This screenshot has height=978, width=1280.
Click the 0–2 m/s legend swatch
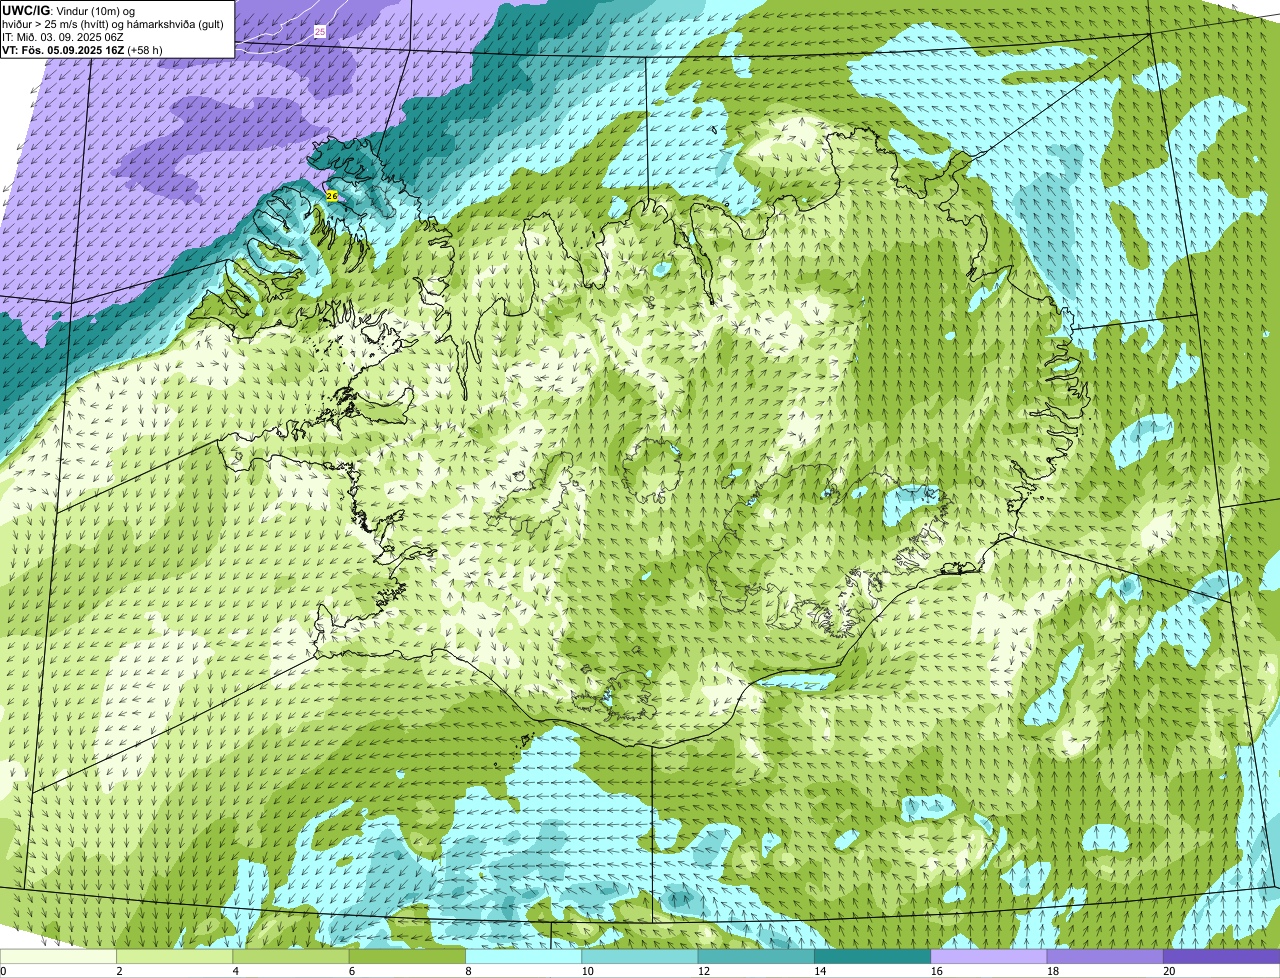tap(58, 956)
